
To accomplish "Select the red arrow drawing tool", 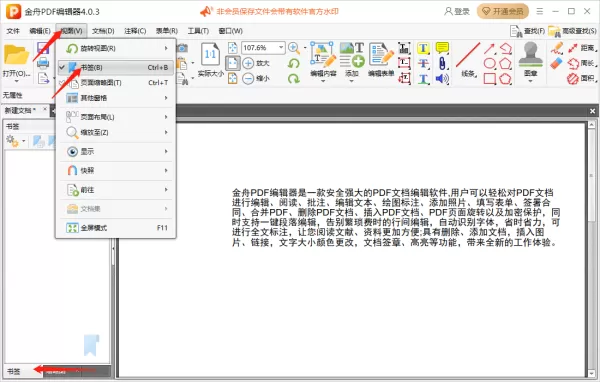I will (489, 49).
